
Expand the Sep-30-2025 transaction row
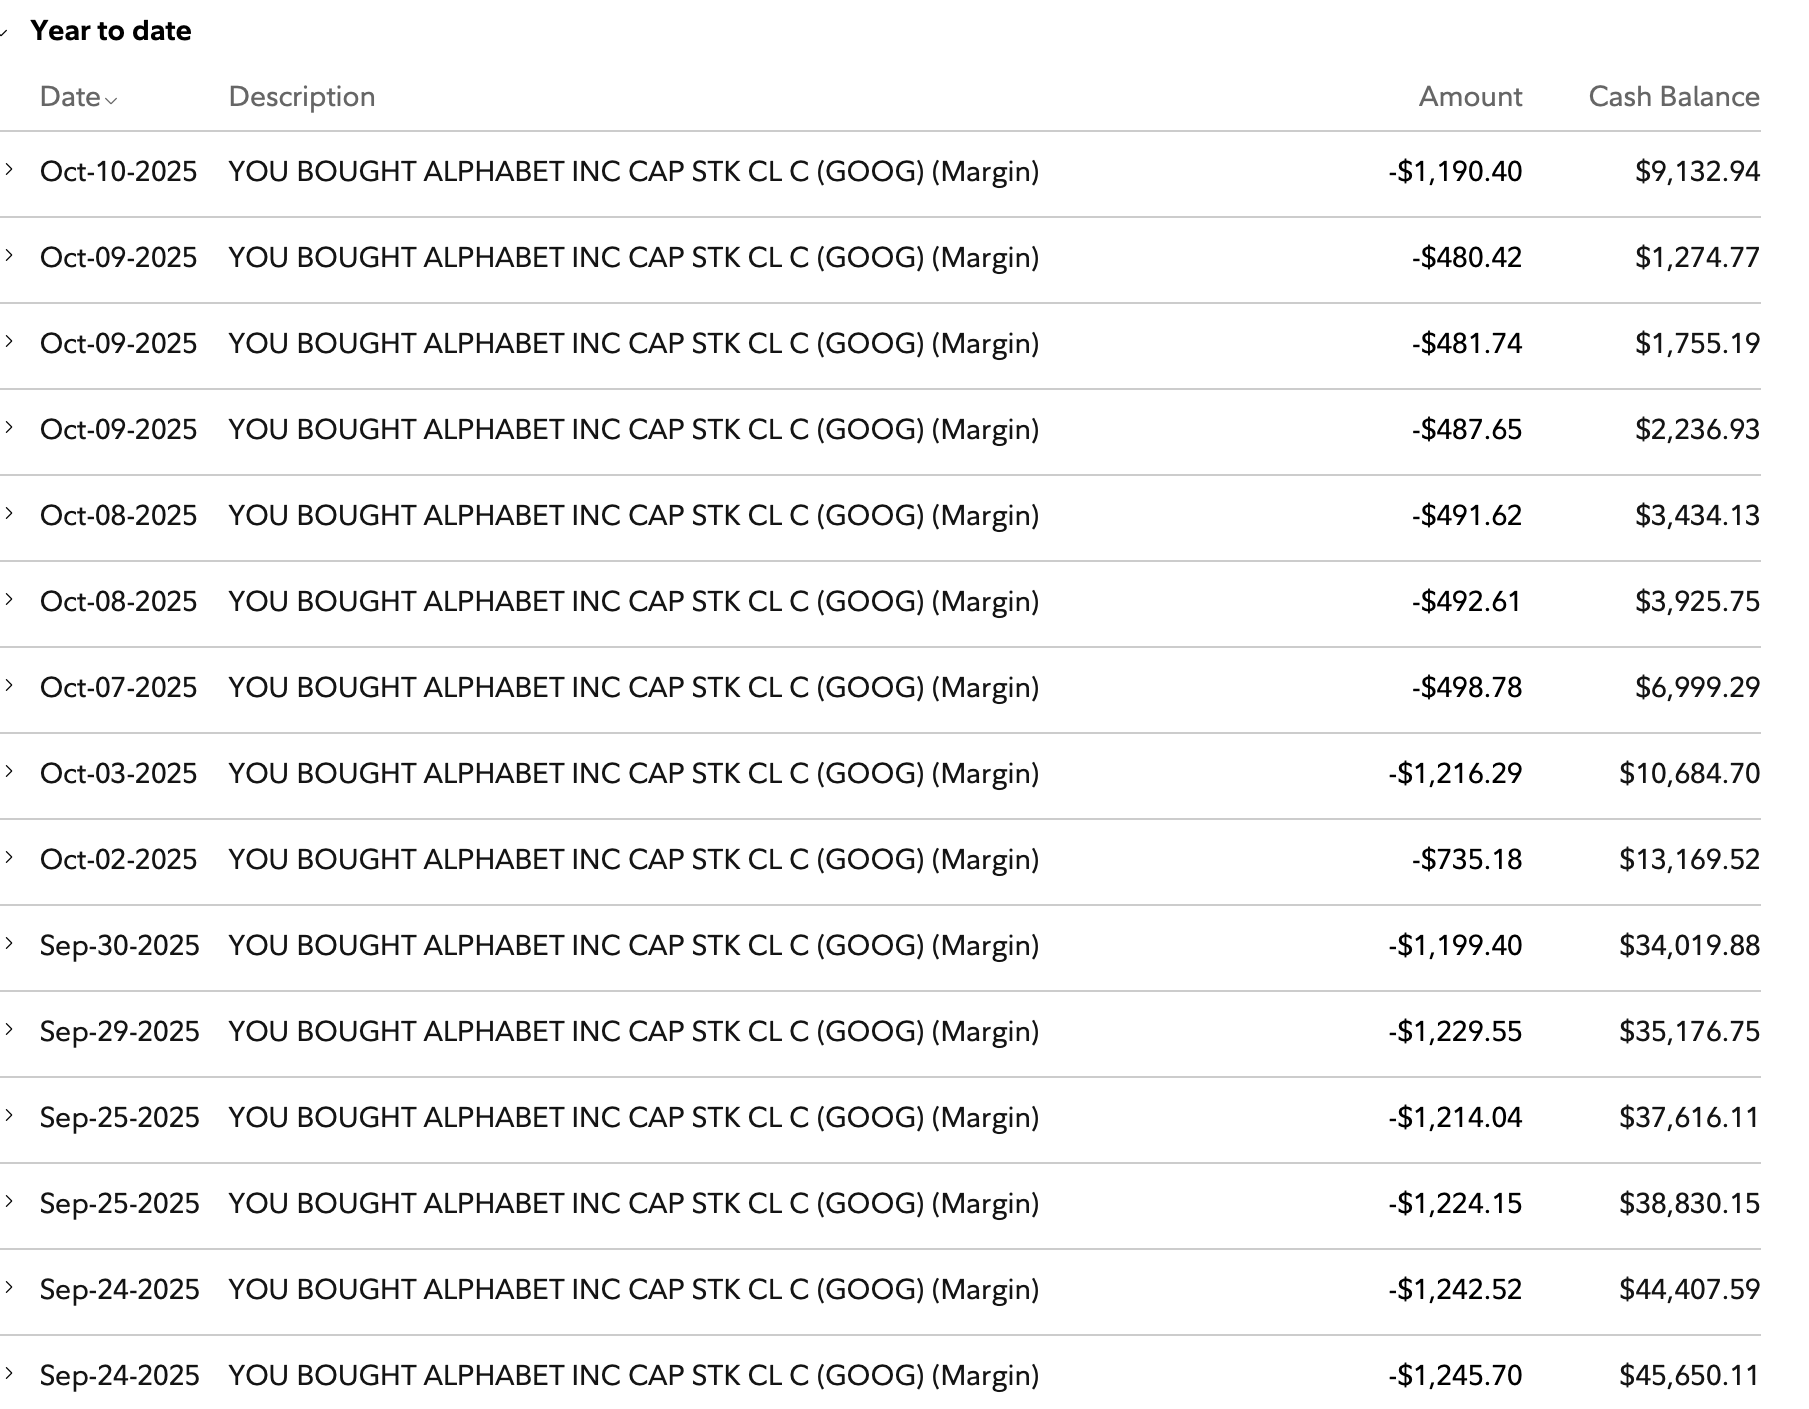[x=11, y=945]
